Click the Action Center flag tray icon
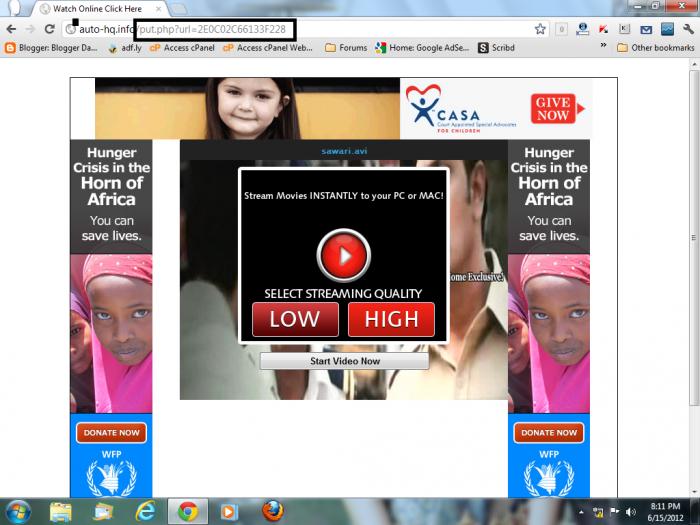 click(615, 512)
